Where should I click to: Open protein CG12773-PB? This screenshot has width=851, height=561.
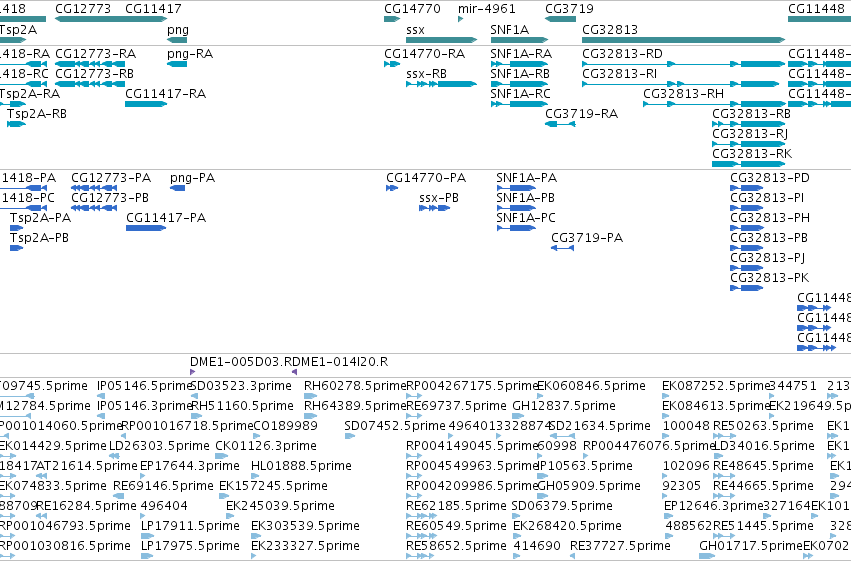tap(110, 198)
